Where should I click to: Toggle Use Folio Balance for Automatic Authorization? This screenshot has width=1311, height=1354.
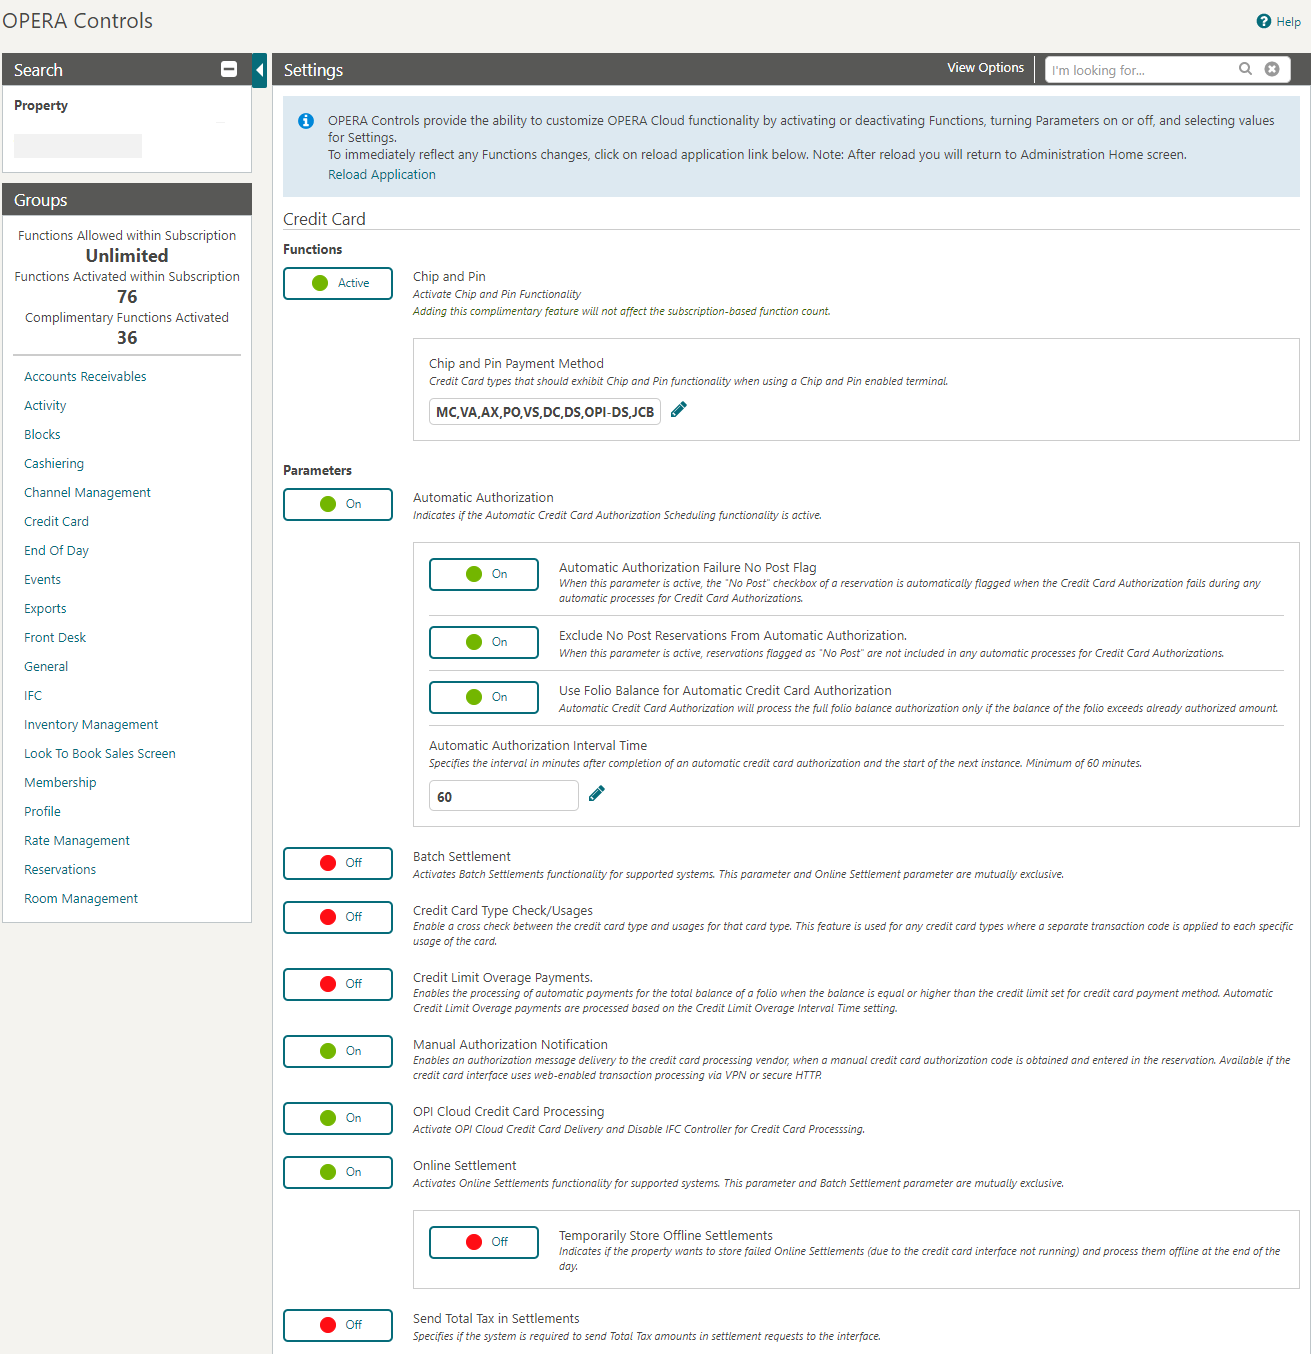(x=484, y=697)
